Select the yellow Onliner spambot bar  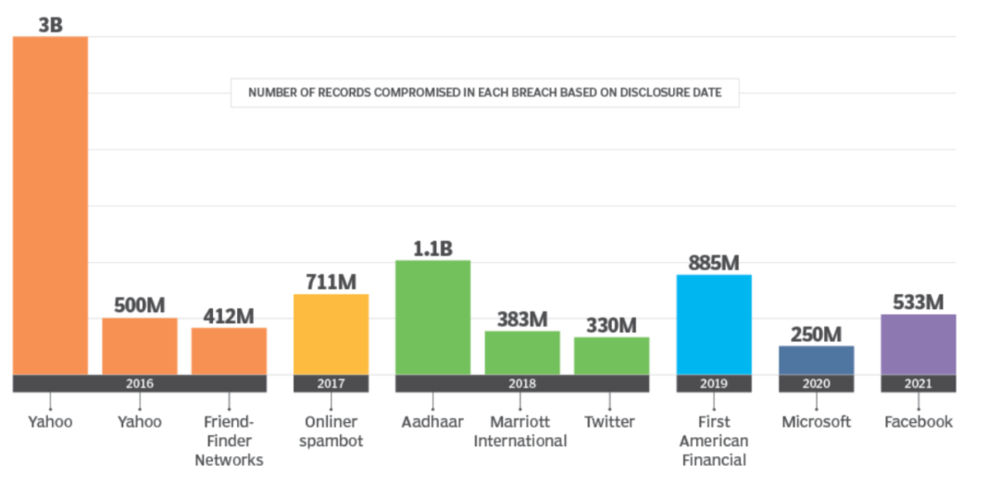pos(330,334)
